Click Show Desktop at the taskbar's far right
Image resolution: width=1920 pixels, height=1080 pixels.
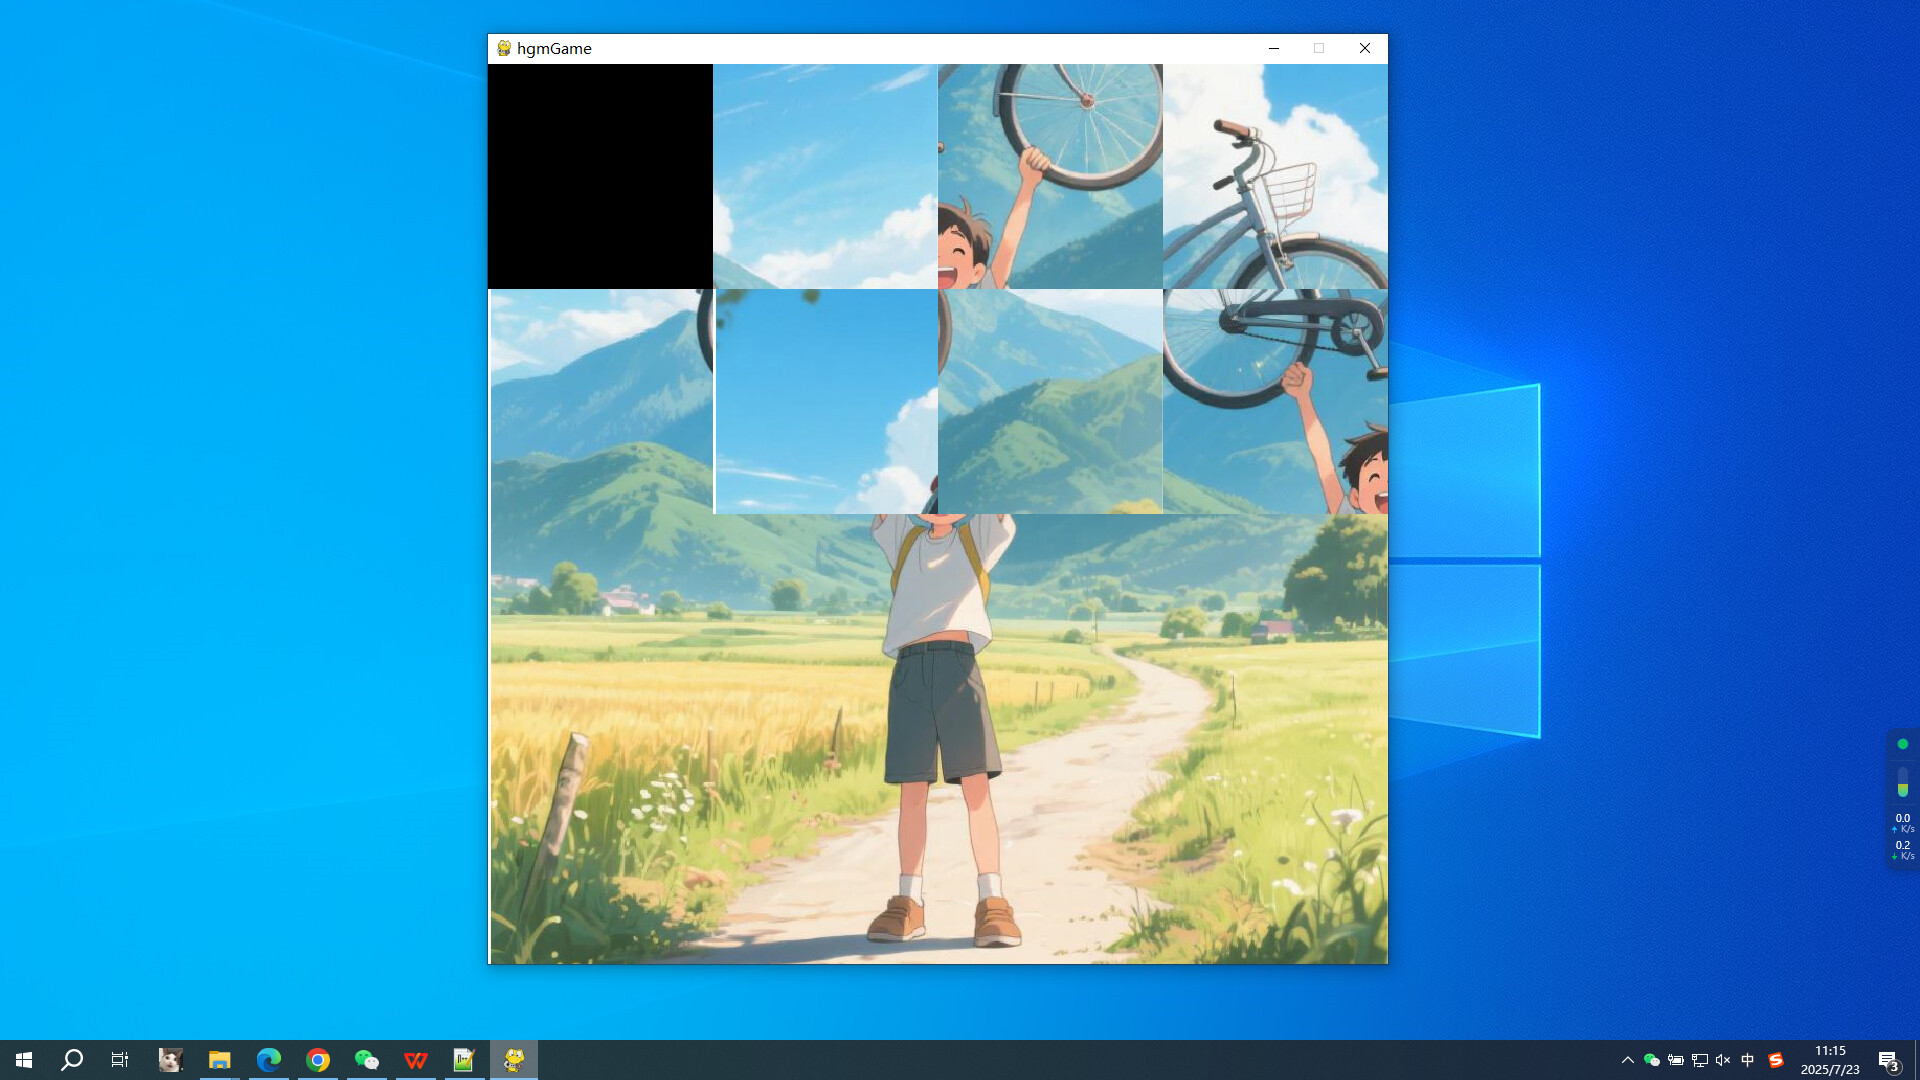pos(1917,1059)
